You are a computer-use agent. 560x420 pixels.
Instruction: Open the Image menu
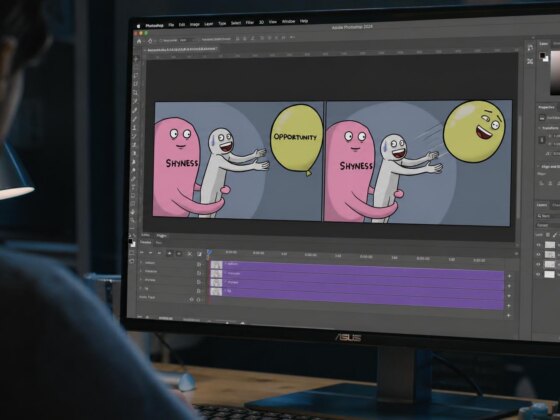point(195,24)
